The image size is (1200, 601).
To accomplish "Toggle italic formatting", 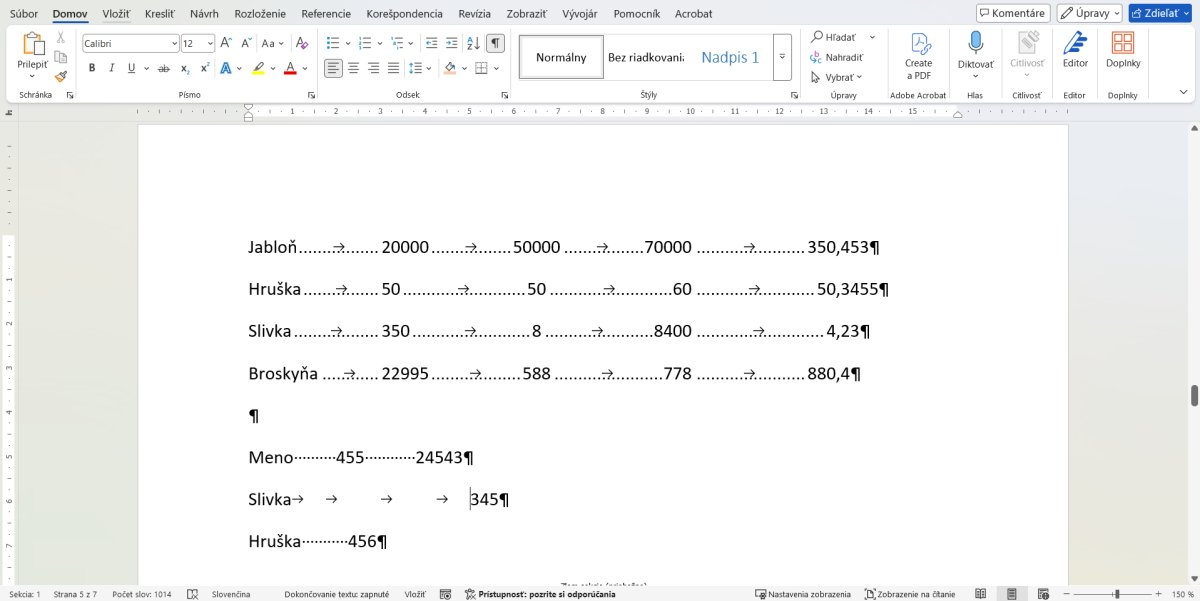I will coord(111,68).
